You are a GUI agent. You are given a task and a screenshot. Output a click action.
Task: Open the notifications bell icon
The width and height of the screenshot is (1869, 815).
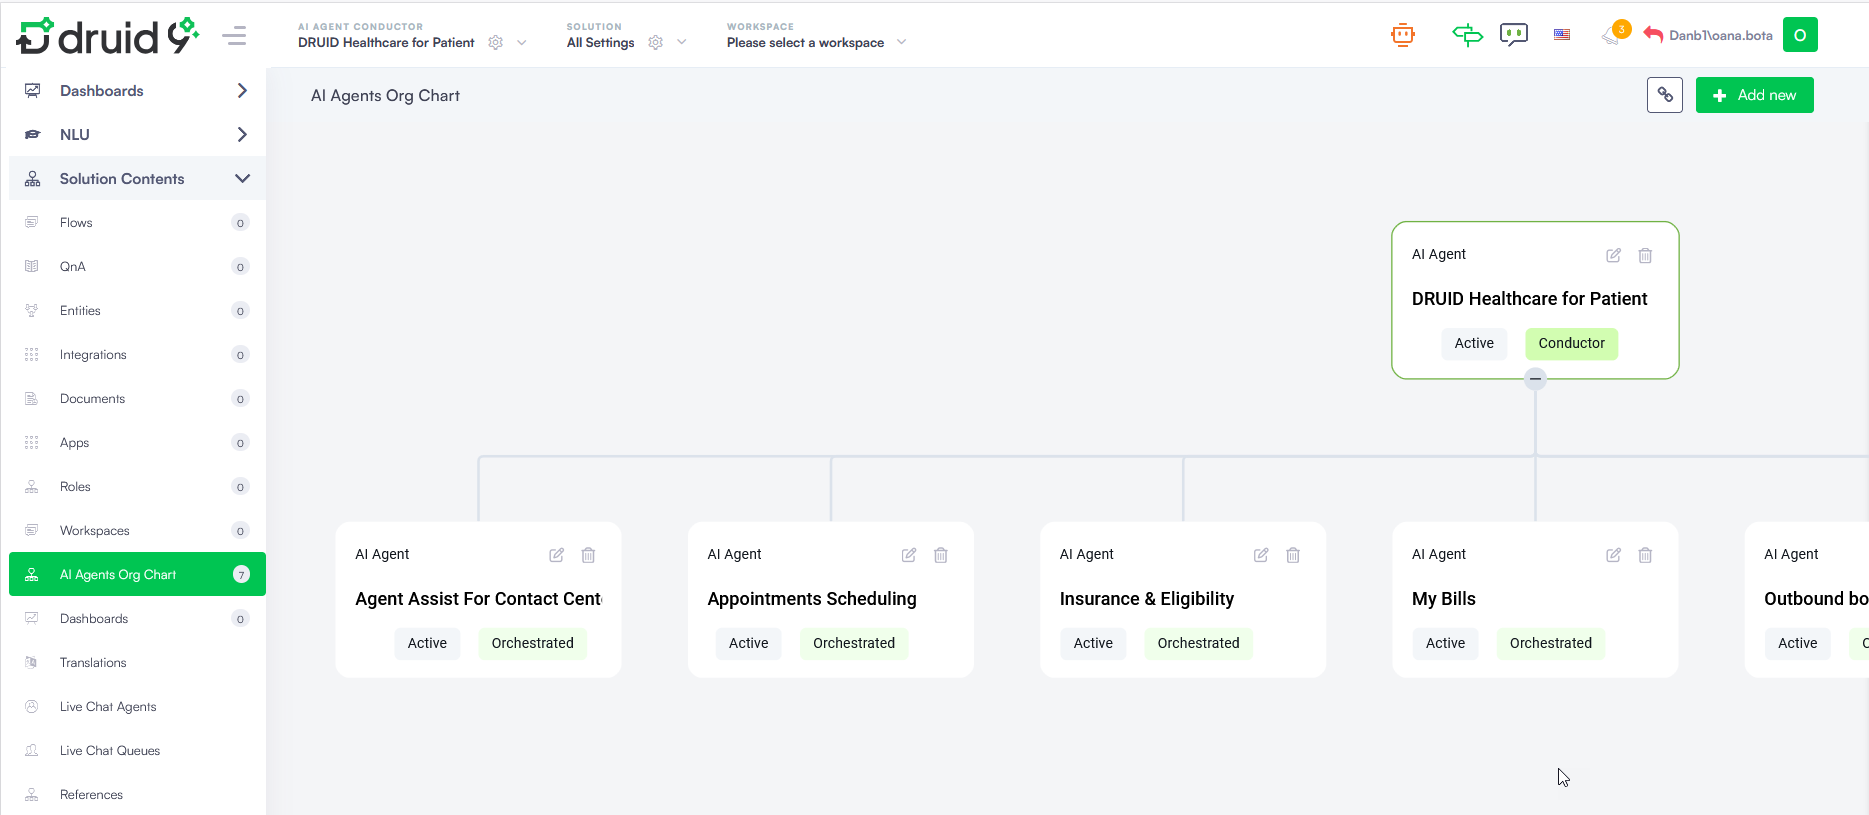[1611, 35]
